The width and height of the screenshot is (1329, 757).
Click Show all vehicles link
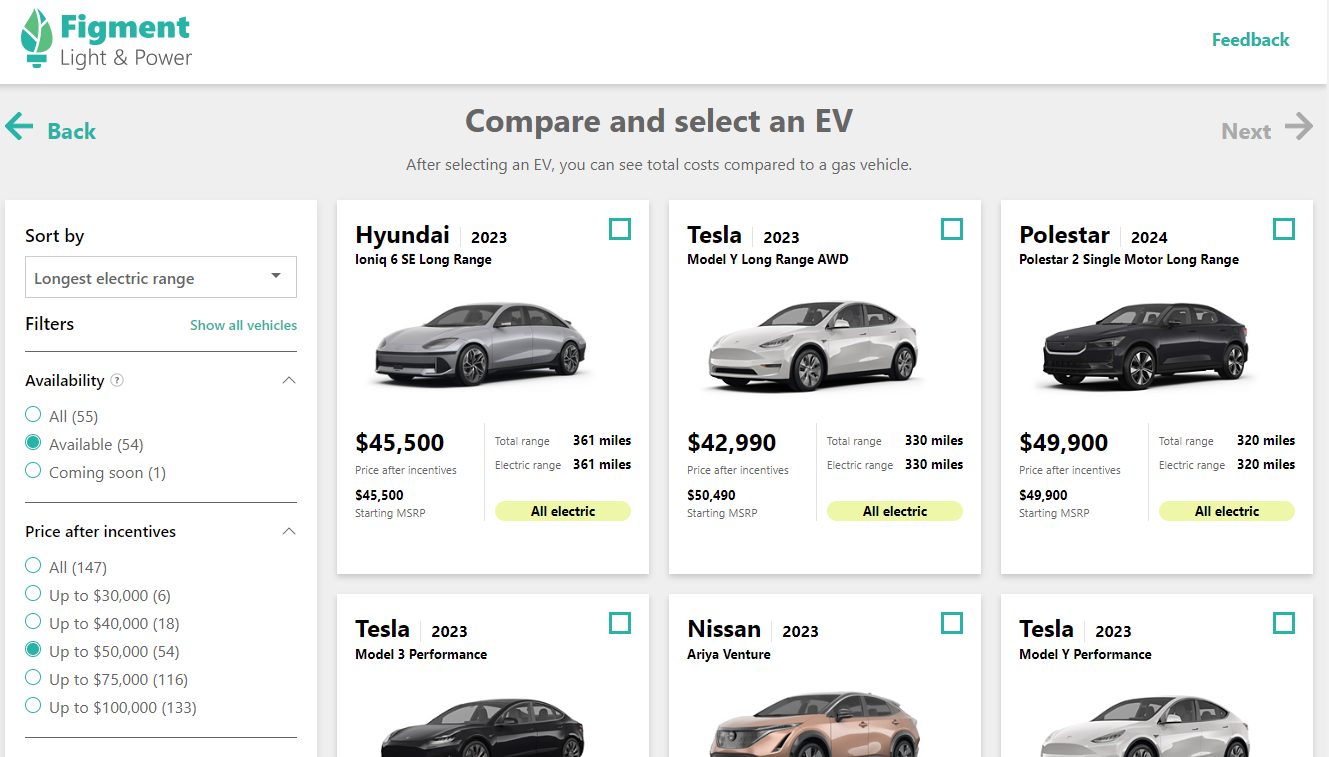243,325
